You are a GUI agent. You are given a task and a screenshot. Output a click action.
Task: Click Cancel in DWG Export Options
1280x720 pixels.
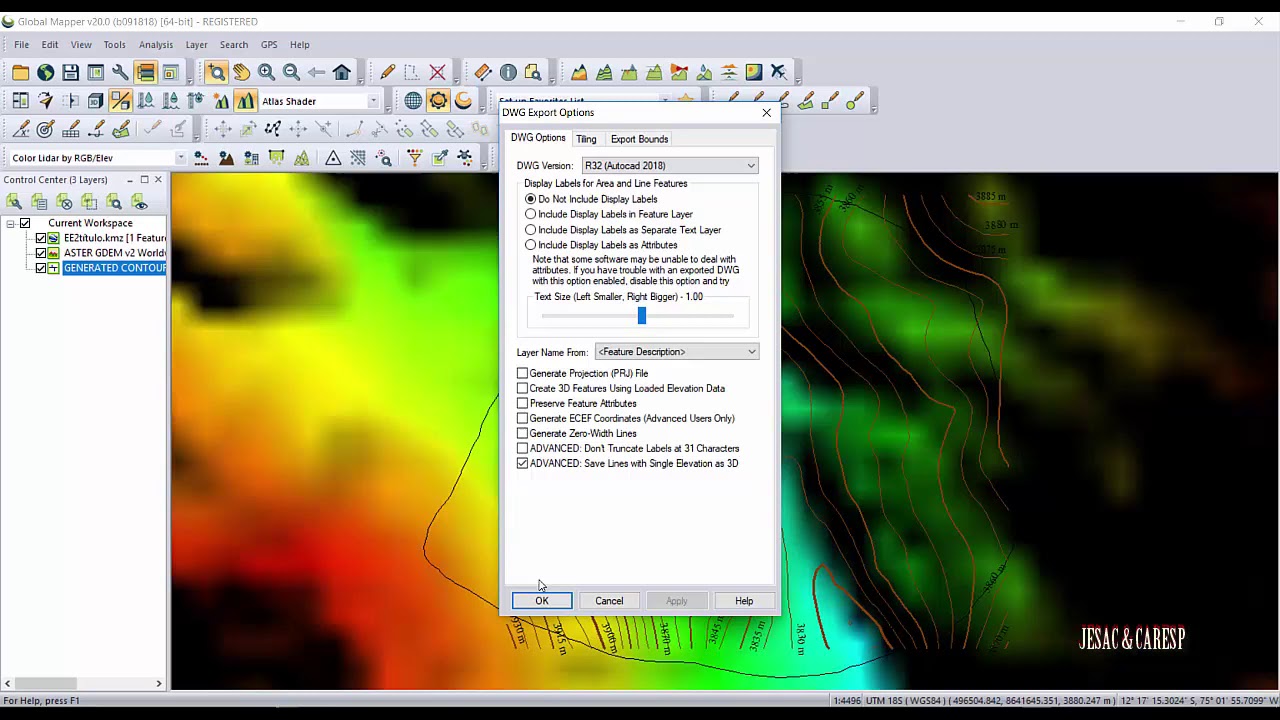point(609,601)
